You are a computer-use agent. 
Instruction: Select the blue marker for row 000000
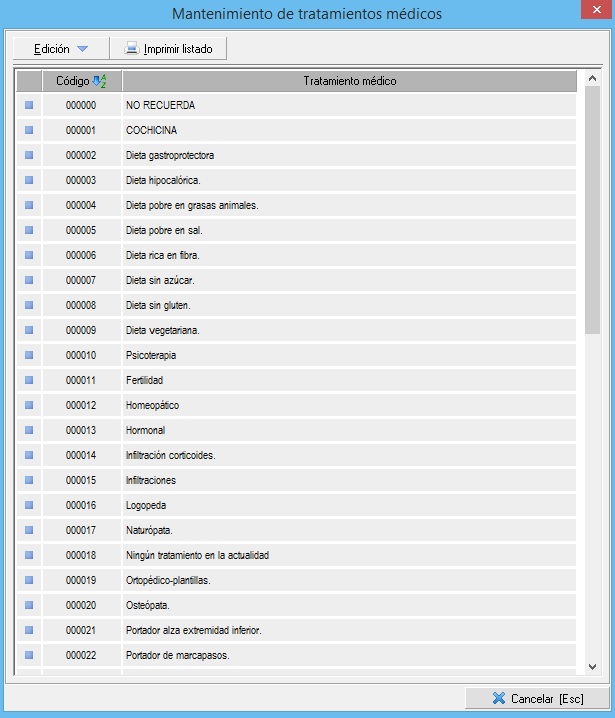tap(29, 105)
